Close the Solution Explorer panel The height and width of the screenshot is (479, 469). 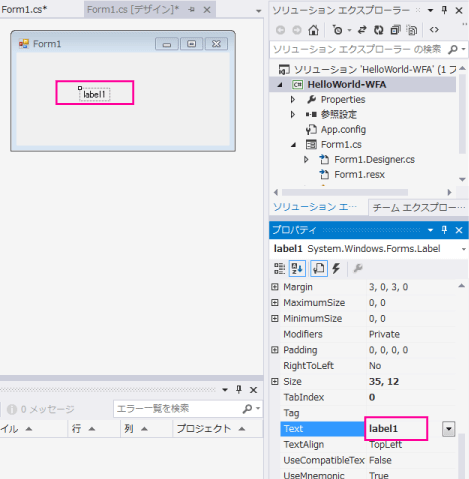tap(459, 10)
